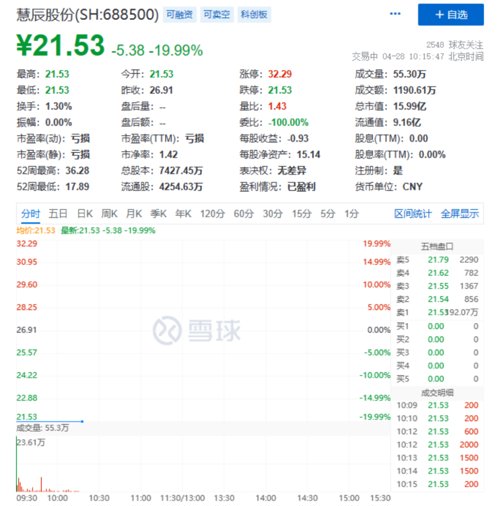500x506 pixels.
Task: Open 区间统计 range statistics
Action: point(413,214)
